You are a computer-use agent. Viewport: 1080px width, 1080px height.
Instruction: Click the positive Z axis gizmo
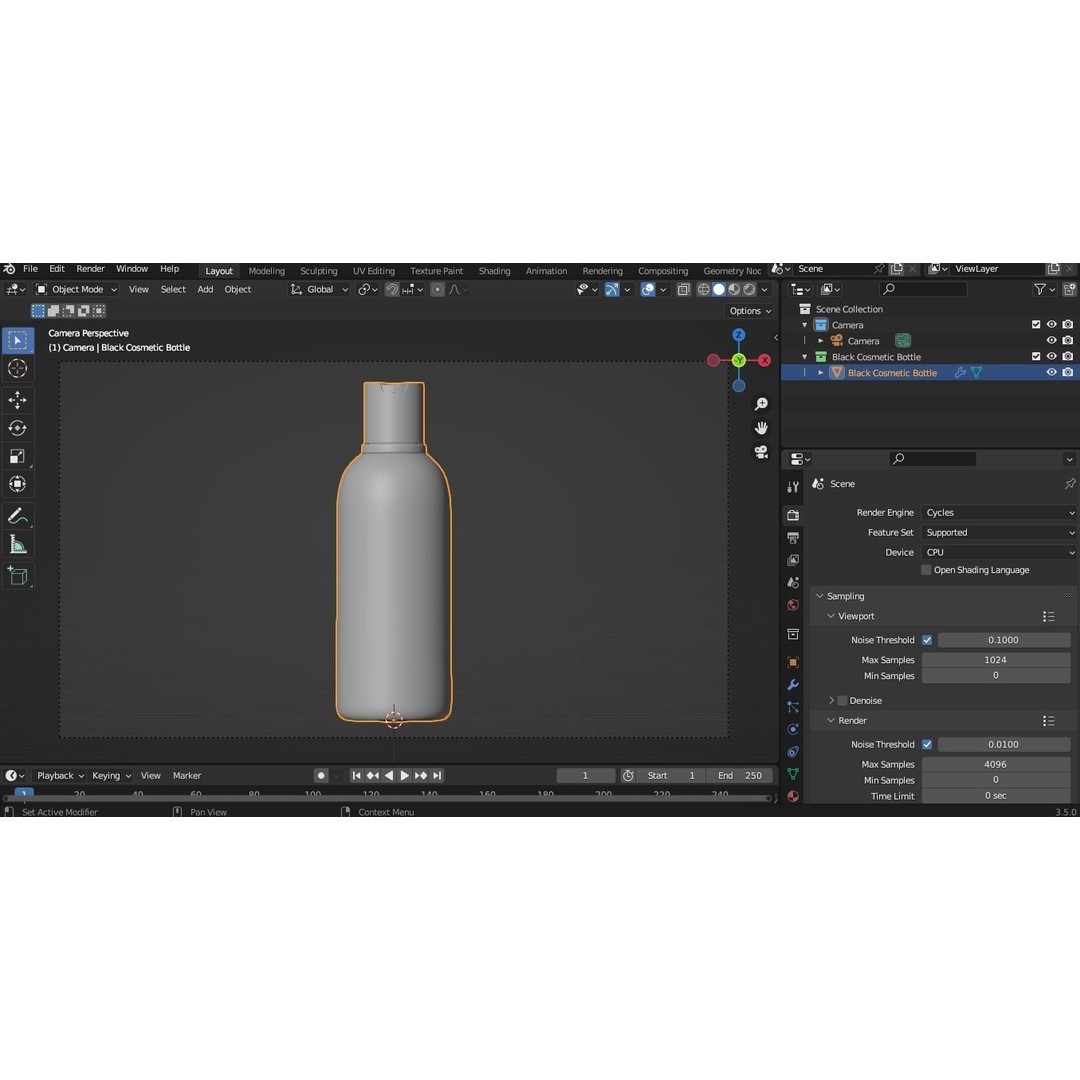pos(738,335)
